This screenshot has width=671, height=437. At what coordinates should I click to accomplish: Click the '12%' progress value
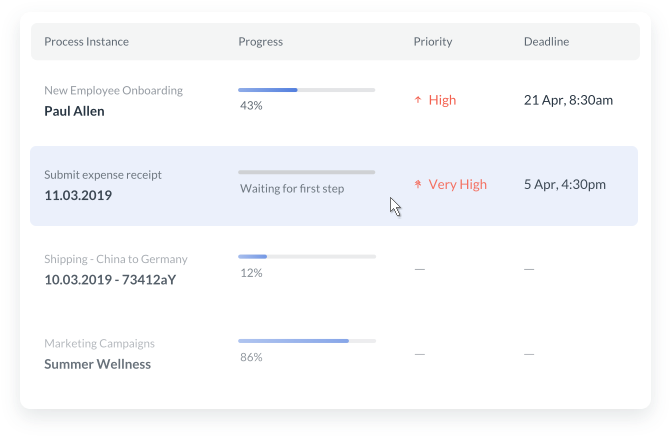[251, 273]
